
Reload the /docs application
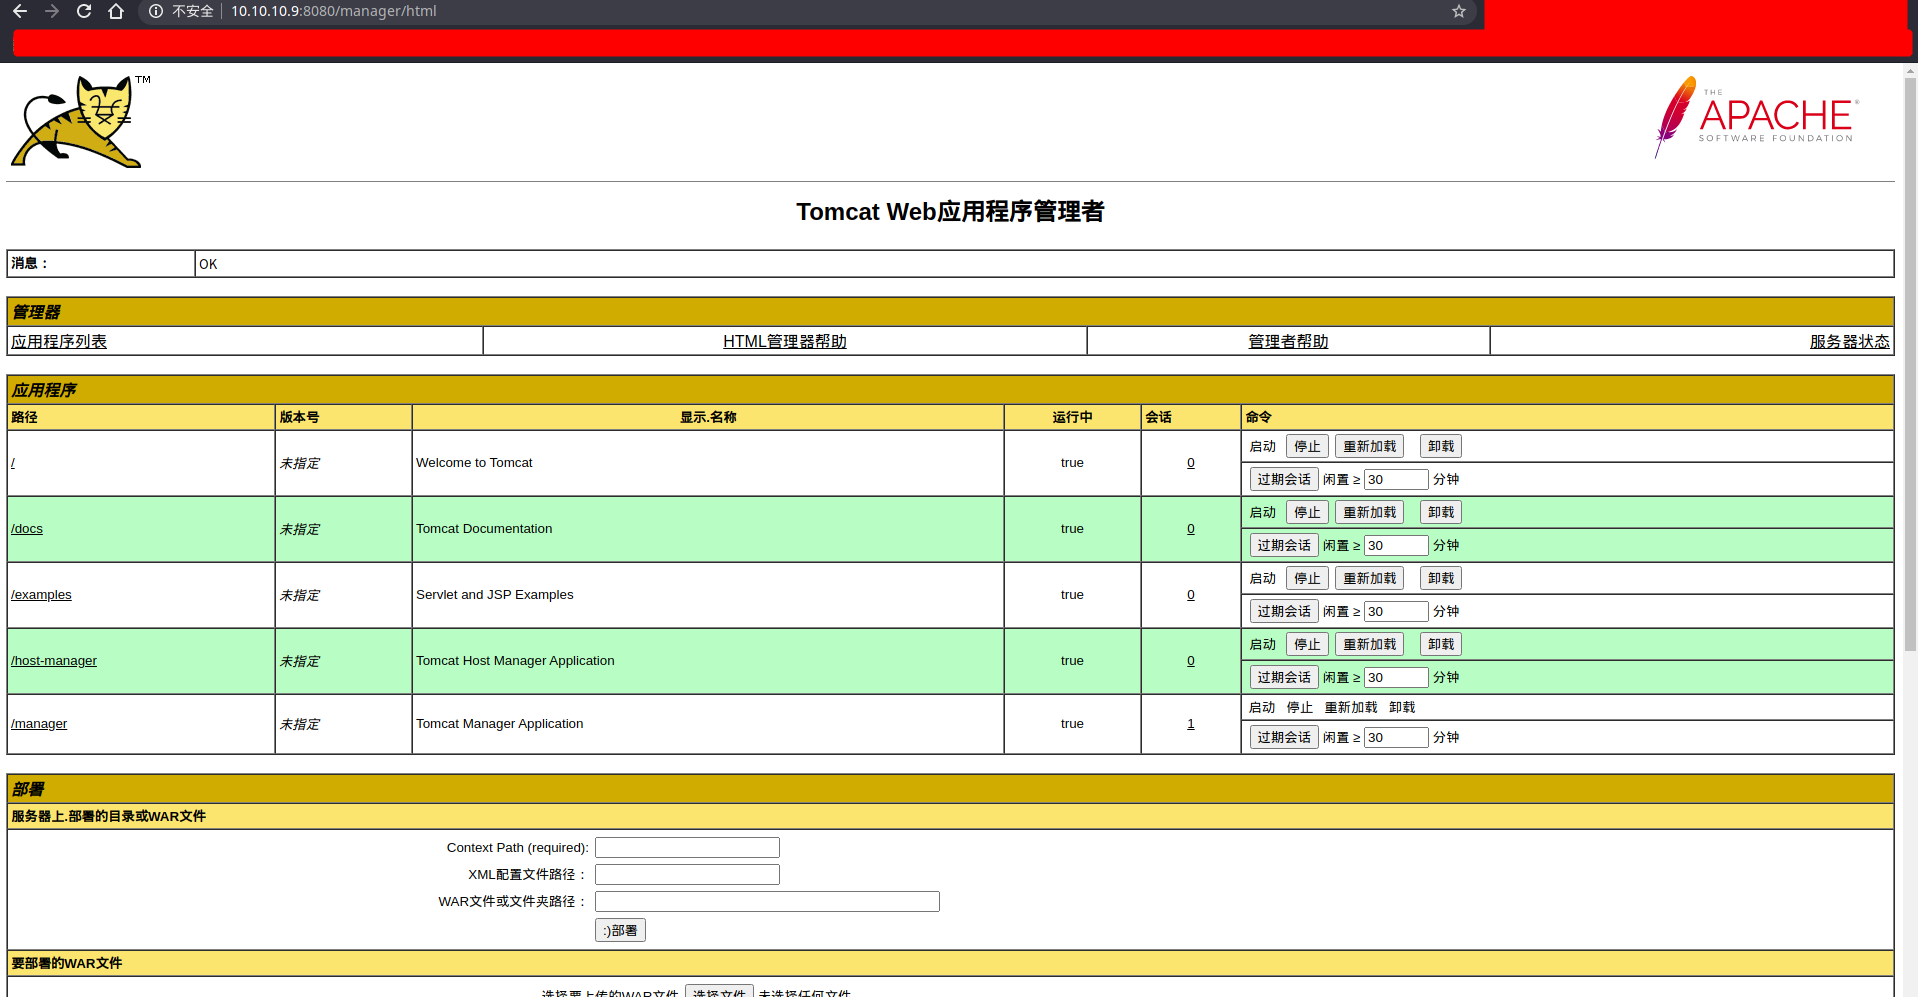pos(1369,512)
